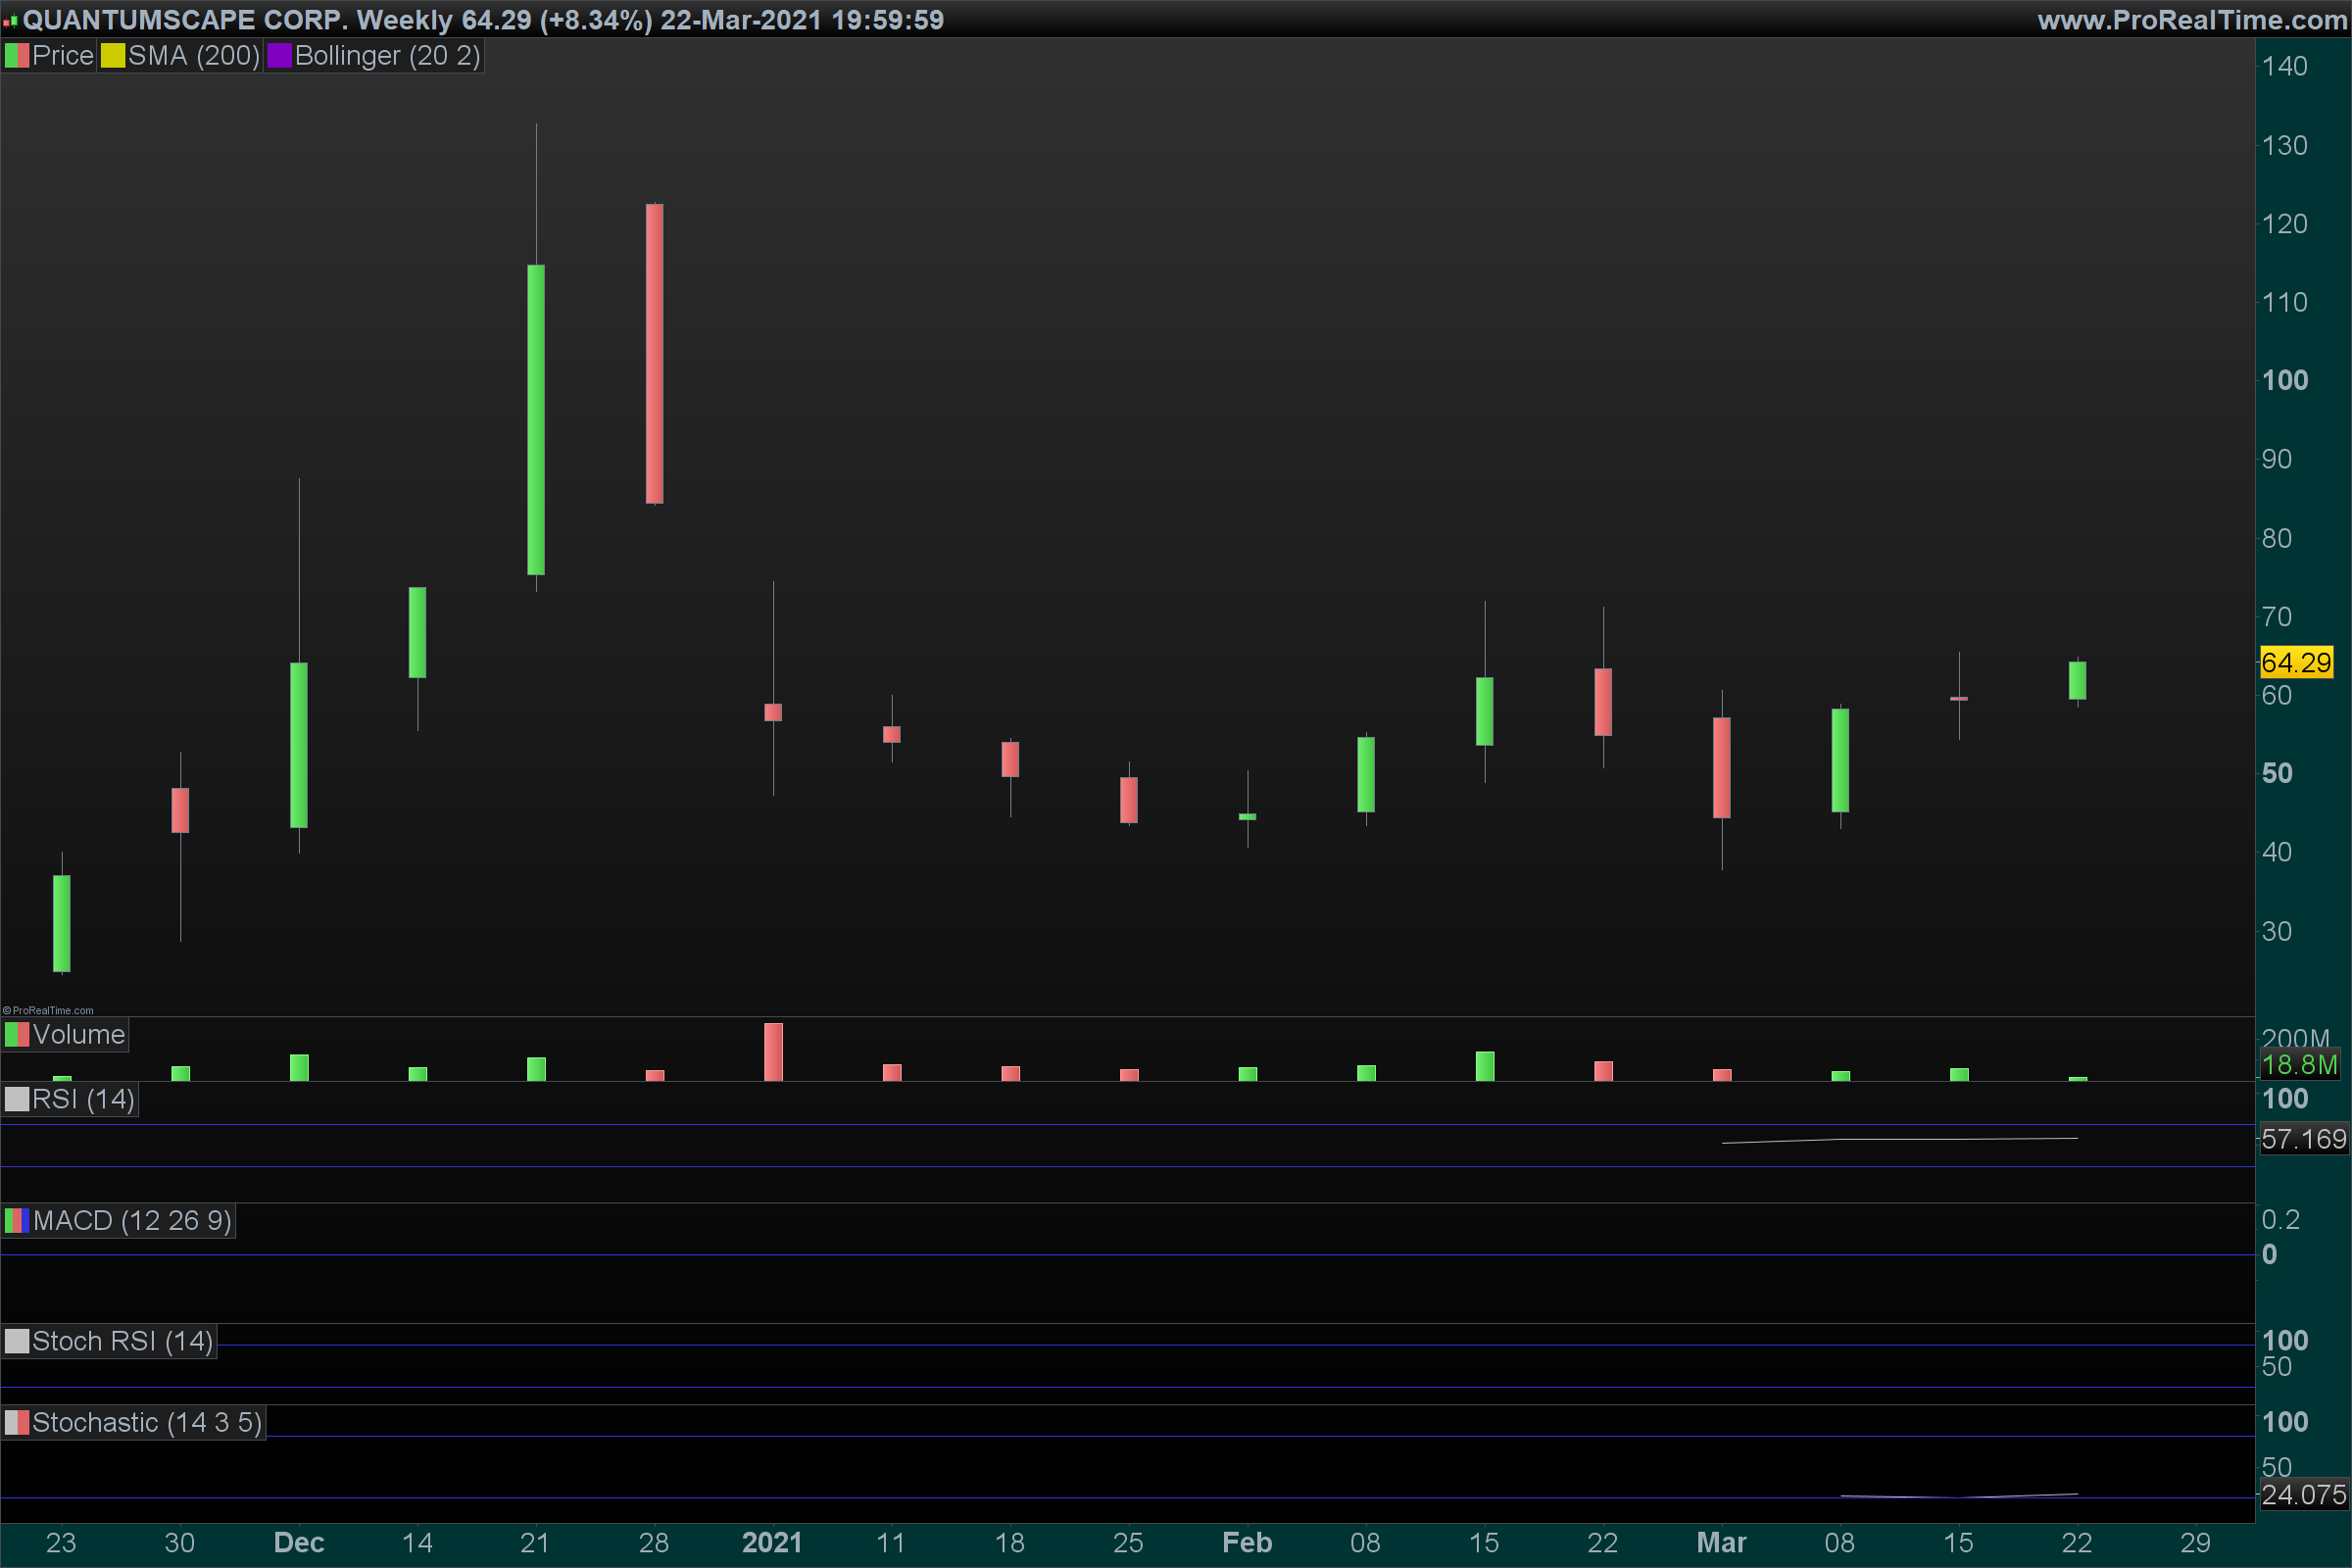The width and height of the screenshot is (2352, 1568).
Task: Click the purple Bollinger legend icon
Action: 279,56
